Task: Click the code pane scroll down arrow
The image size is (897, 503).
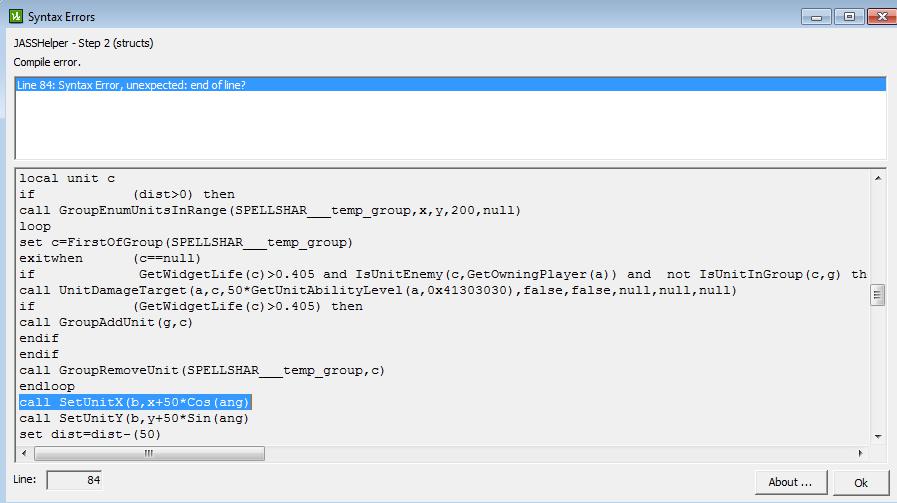Action: pos(878,437)
